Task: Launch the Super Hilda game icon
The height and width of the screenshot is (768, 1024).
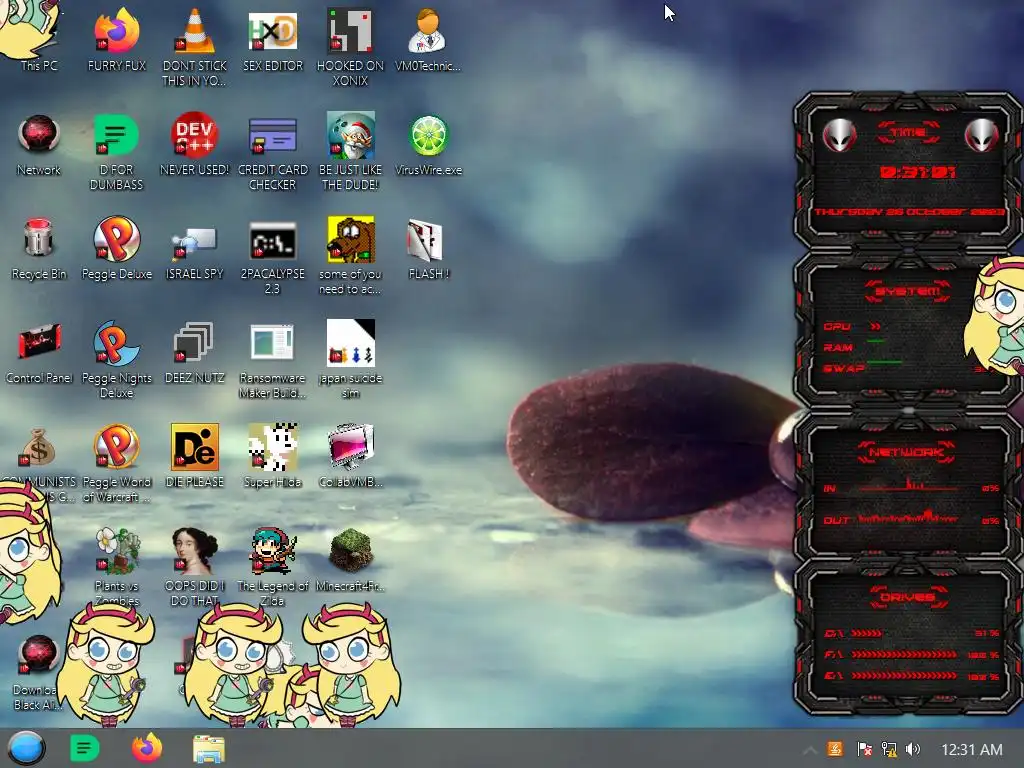Action: pos(272,456)
